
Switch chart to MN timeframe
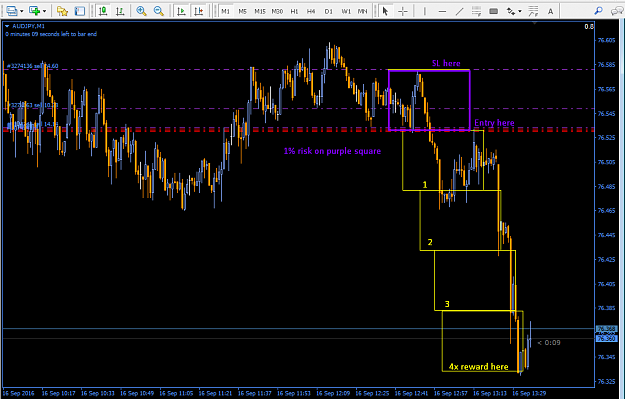pos(362,12)
